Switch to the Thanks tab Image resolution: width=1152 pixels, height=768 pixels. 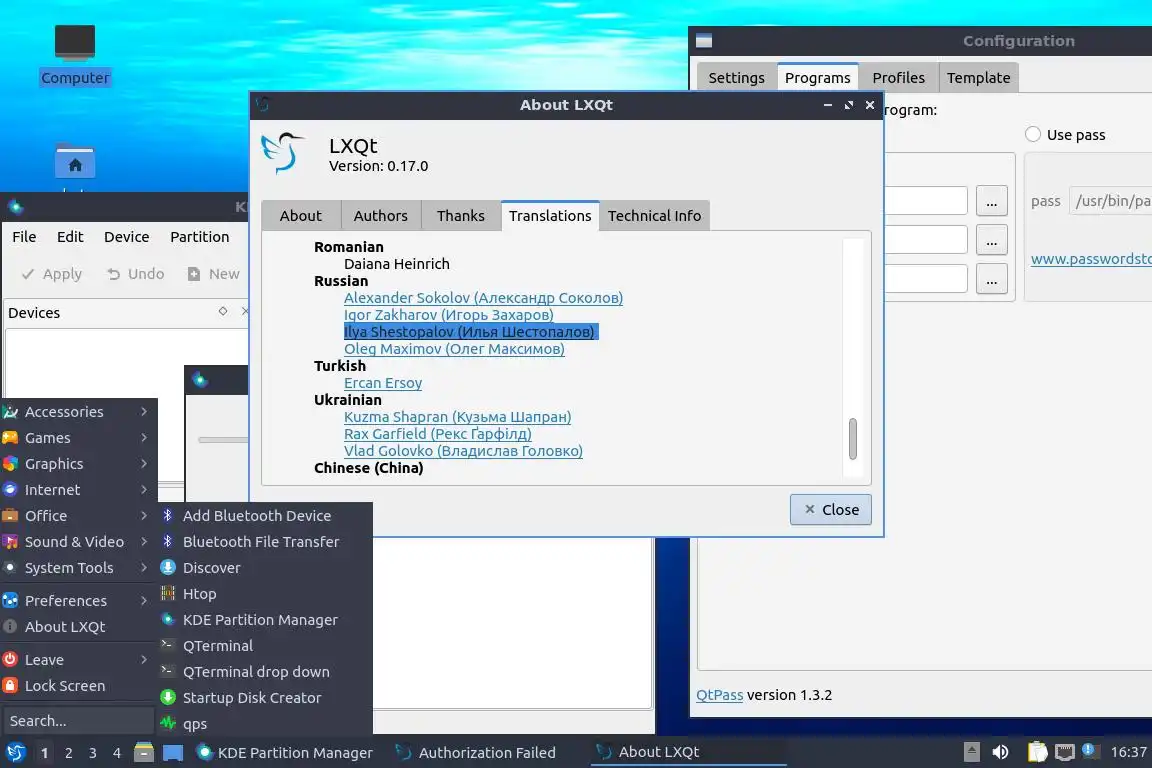coord(461,216)
